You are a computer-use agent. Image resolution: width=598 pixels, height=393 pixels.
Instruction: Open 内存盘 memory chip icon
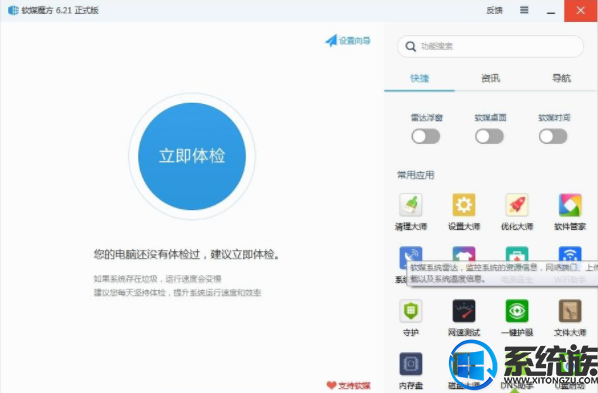(411, 364)
